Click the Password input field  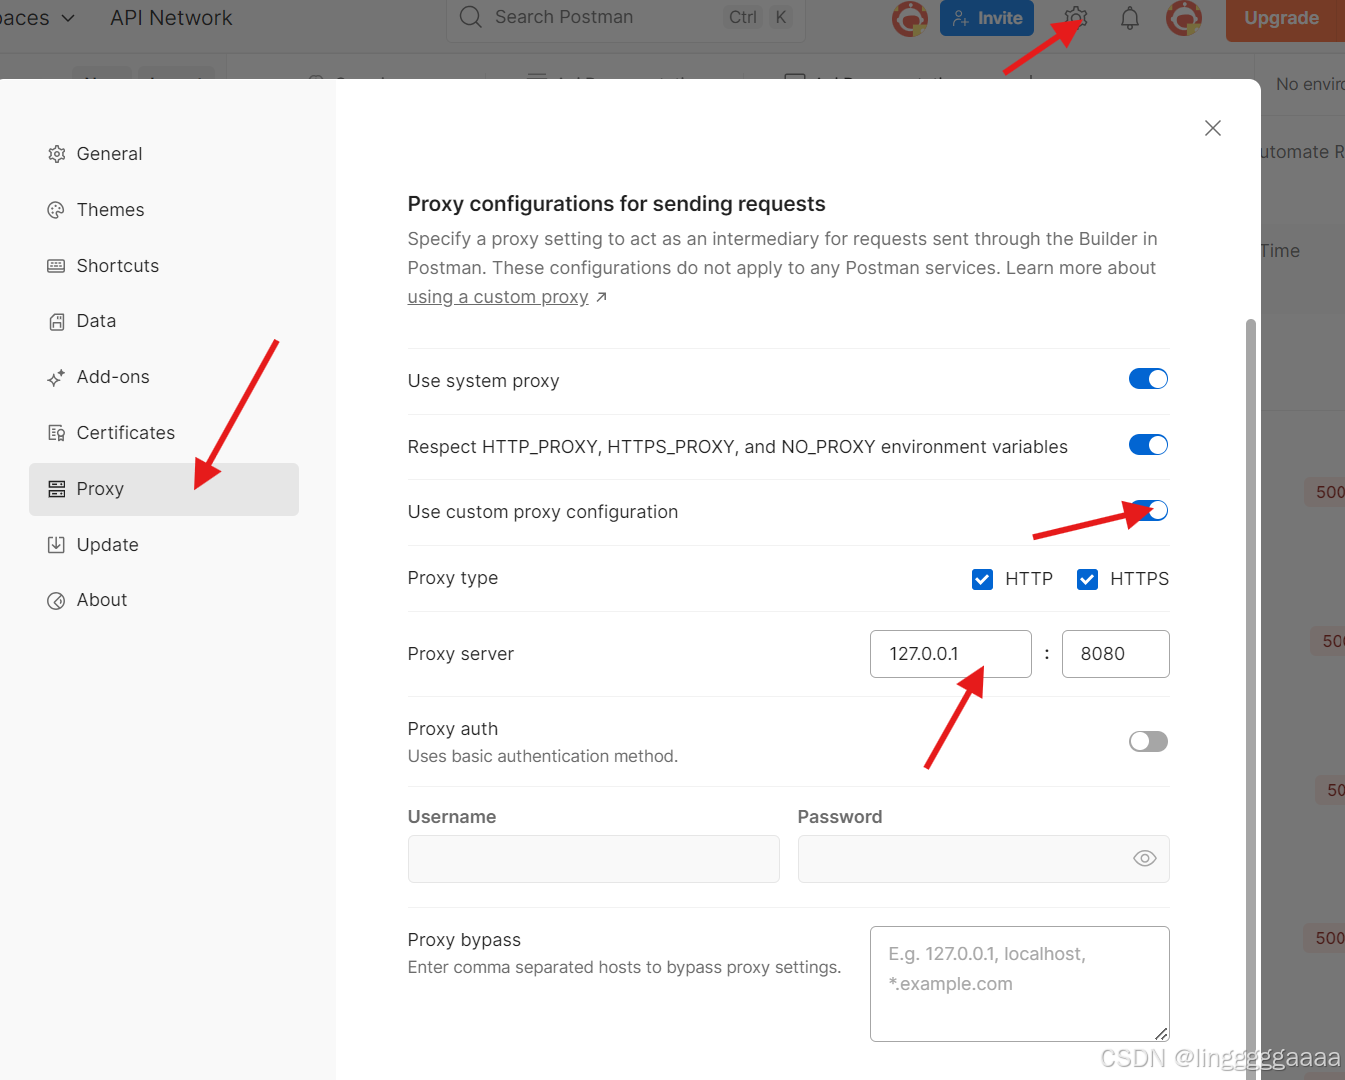coord(984,859)
